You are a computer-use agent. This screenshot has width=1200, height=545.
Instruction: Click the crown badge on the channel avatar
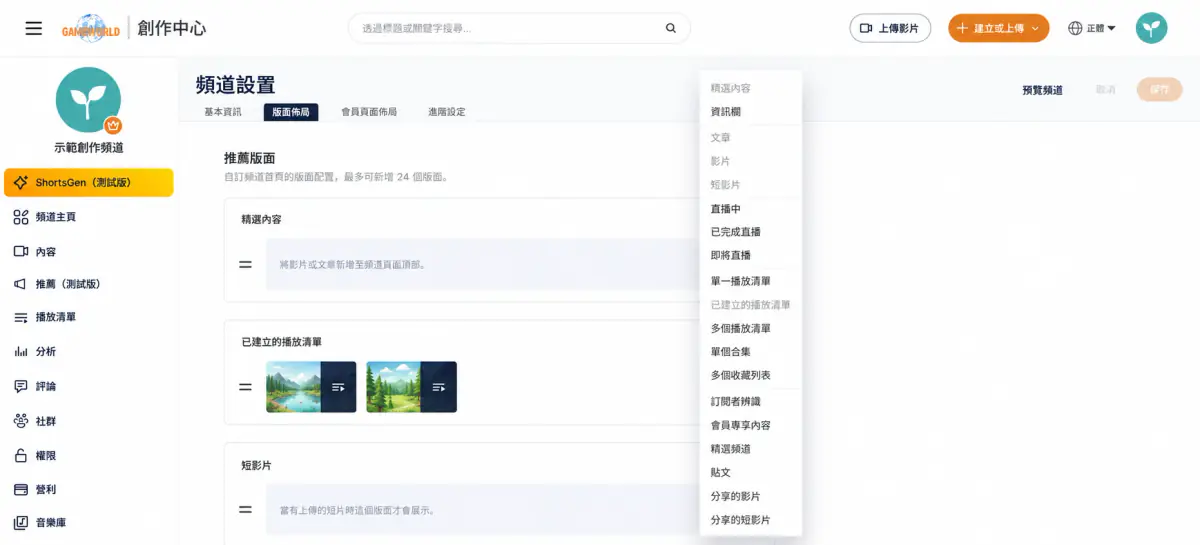coord(113,126)
